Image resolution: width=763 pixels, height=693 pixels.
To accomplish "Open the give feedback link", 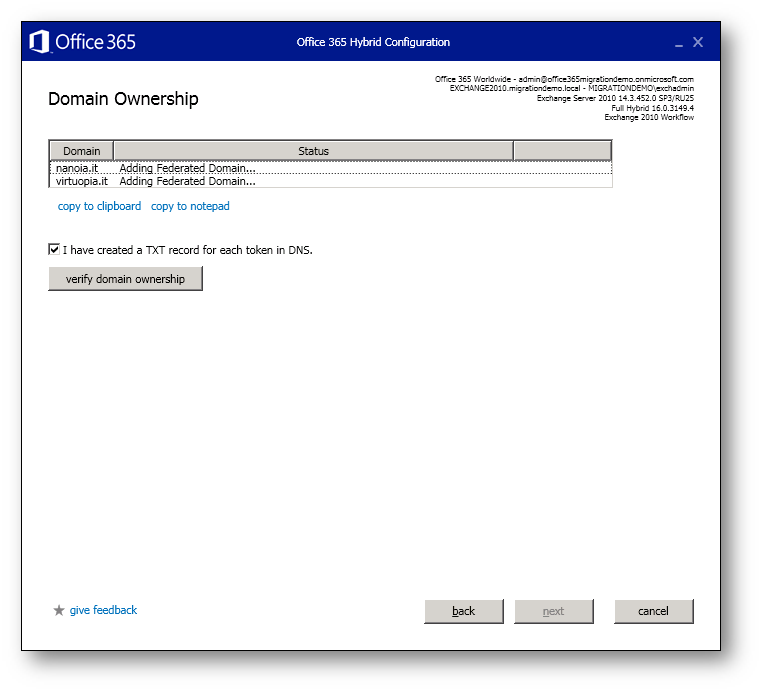I will [103, 610].
